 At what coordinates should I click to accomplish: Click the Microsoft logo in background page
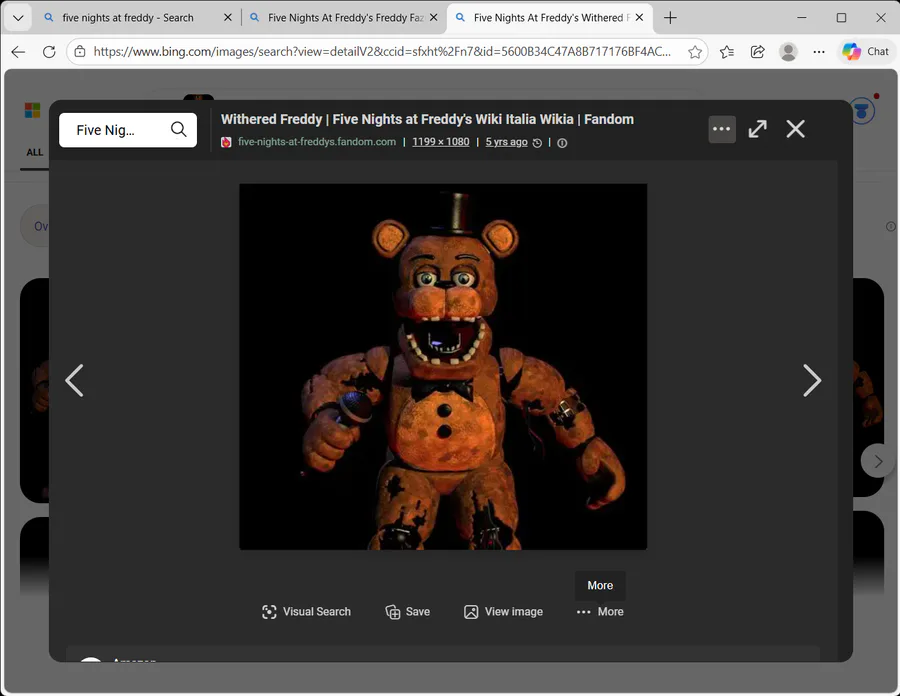coord(32,110)
